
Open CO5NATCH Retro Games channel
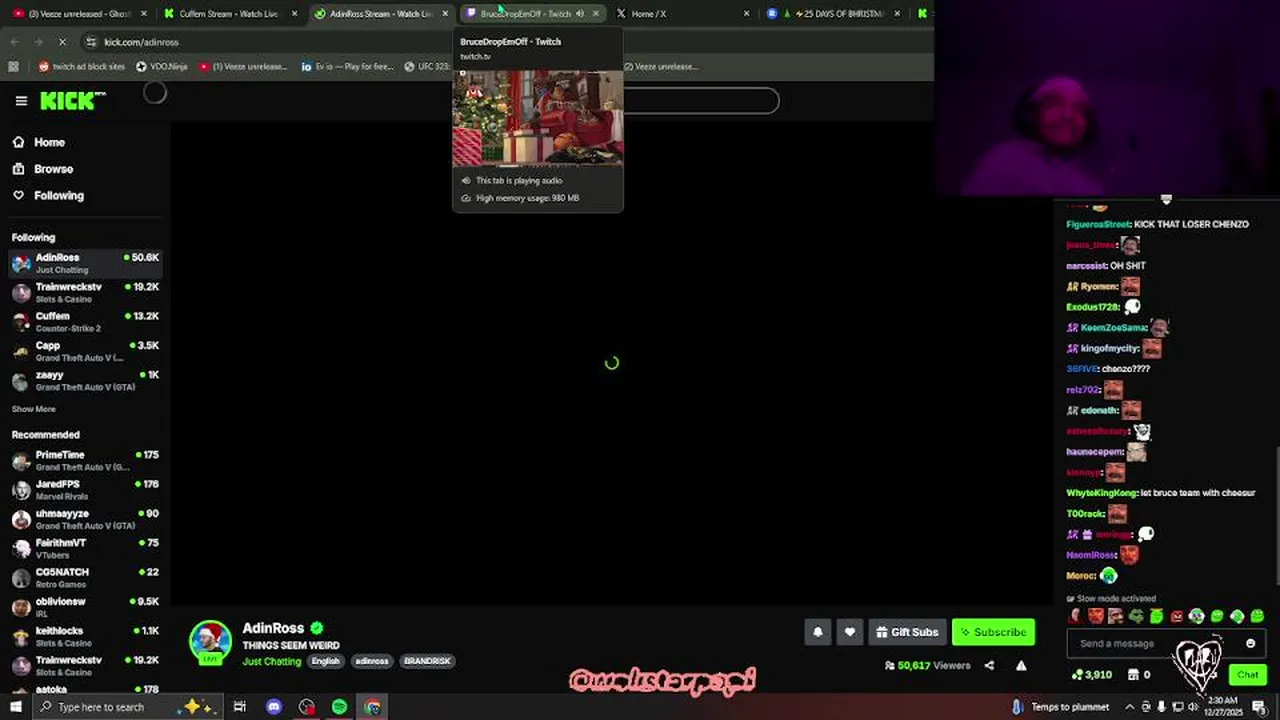click(x=85, y=577)
